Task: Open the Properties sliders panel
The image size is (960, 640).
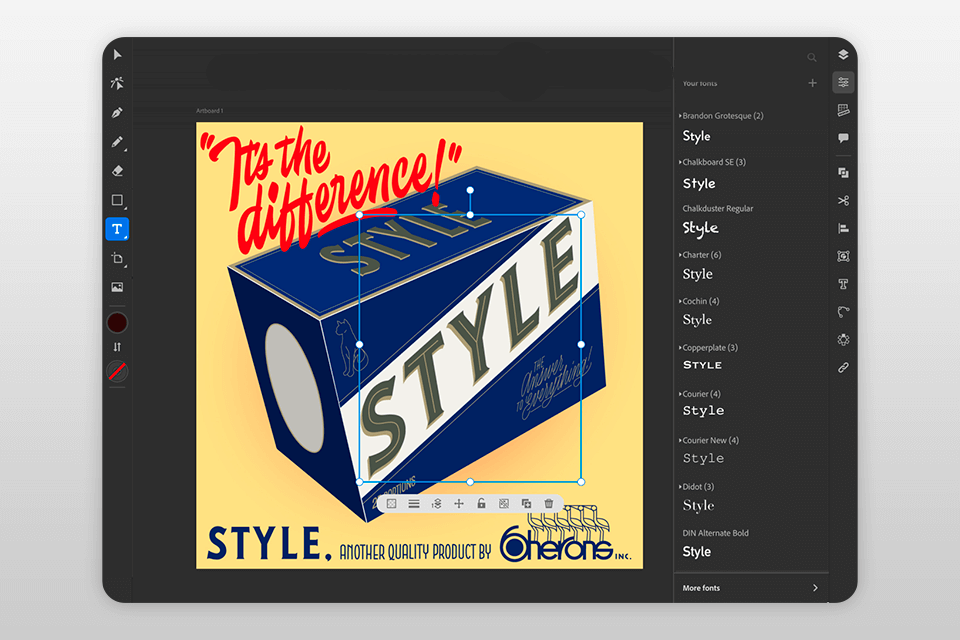Action: [x=843, y=82]
